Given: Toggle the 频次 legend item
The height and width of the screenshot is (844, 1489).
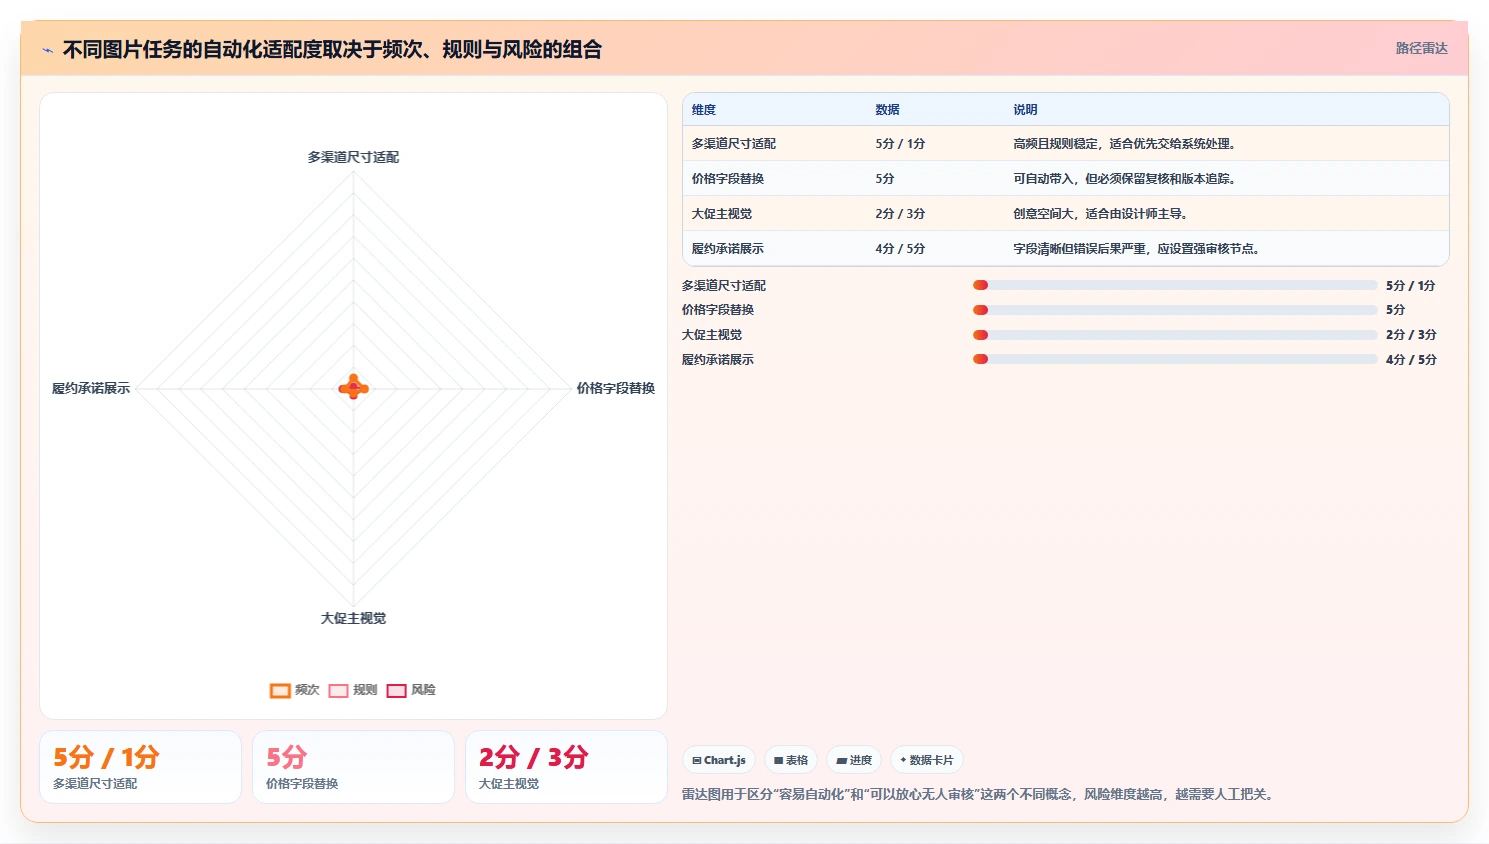Looking at the screenshot, I should pyautogui.click(x=295, y=690).
